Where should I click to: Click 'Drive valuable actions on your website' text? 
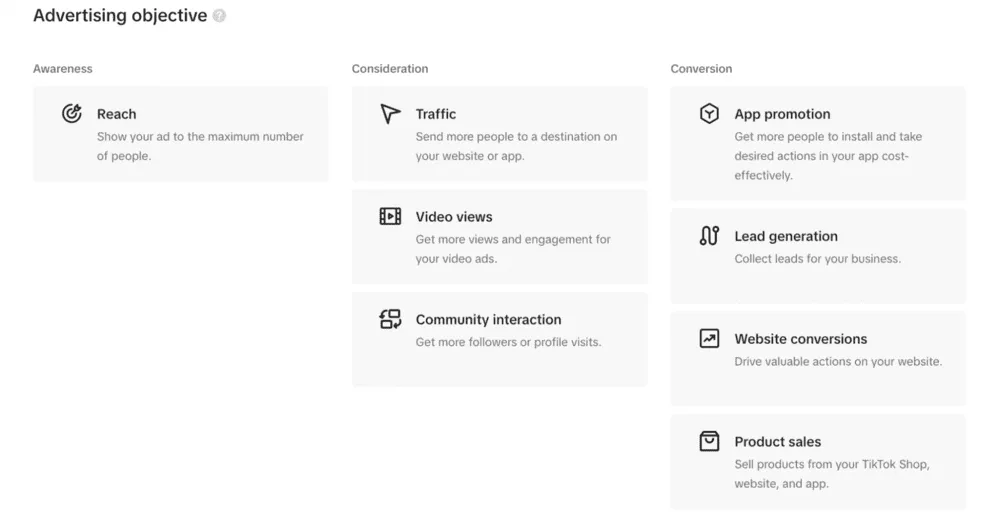pos(837,362)
